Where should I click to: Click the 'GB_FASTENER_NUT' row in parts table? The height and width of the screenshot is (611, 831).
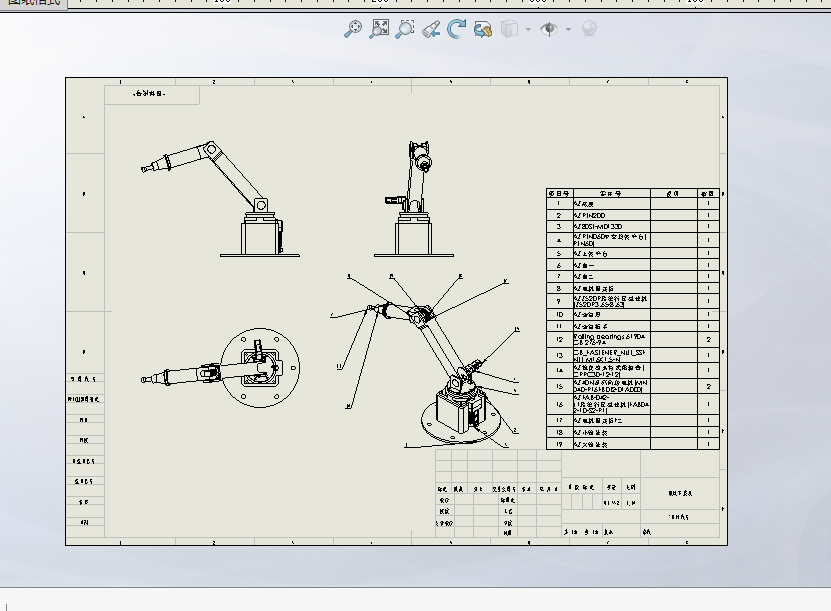click(633, 355)
